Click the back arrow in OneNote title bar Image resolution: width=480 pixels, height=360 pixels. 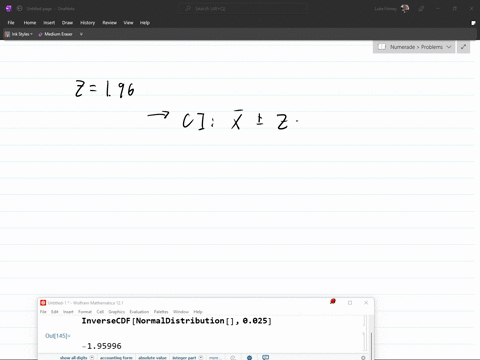tap(19, 9)
